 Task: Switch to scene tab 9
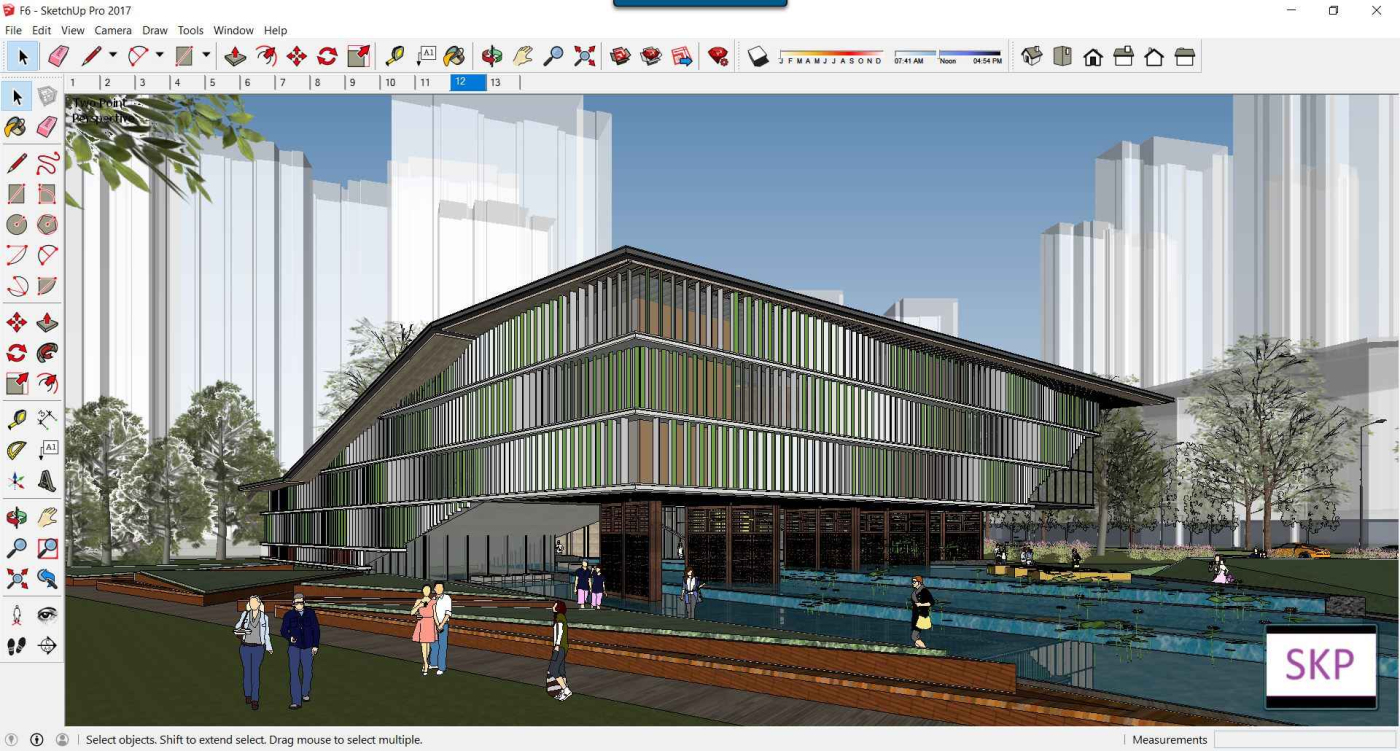coord(352,82)
